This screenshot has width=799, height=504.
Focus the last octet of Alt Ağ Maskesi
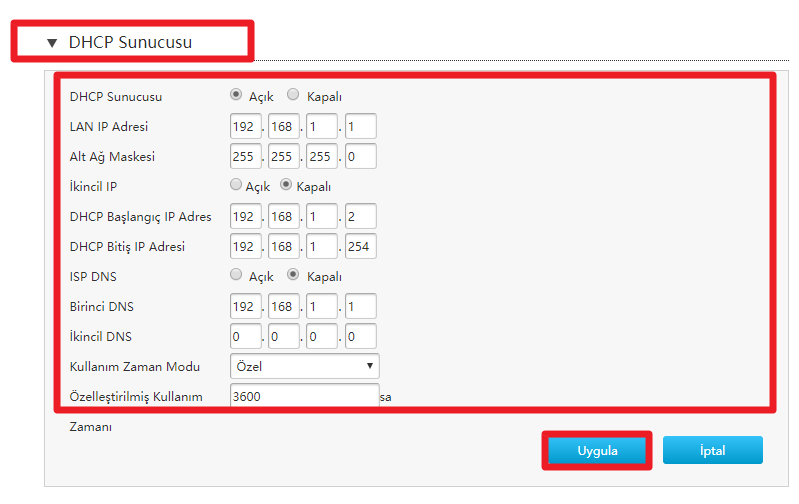tap(360, 156)
